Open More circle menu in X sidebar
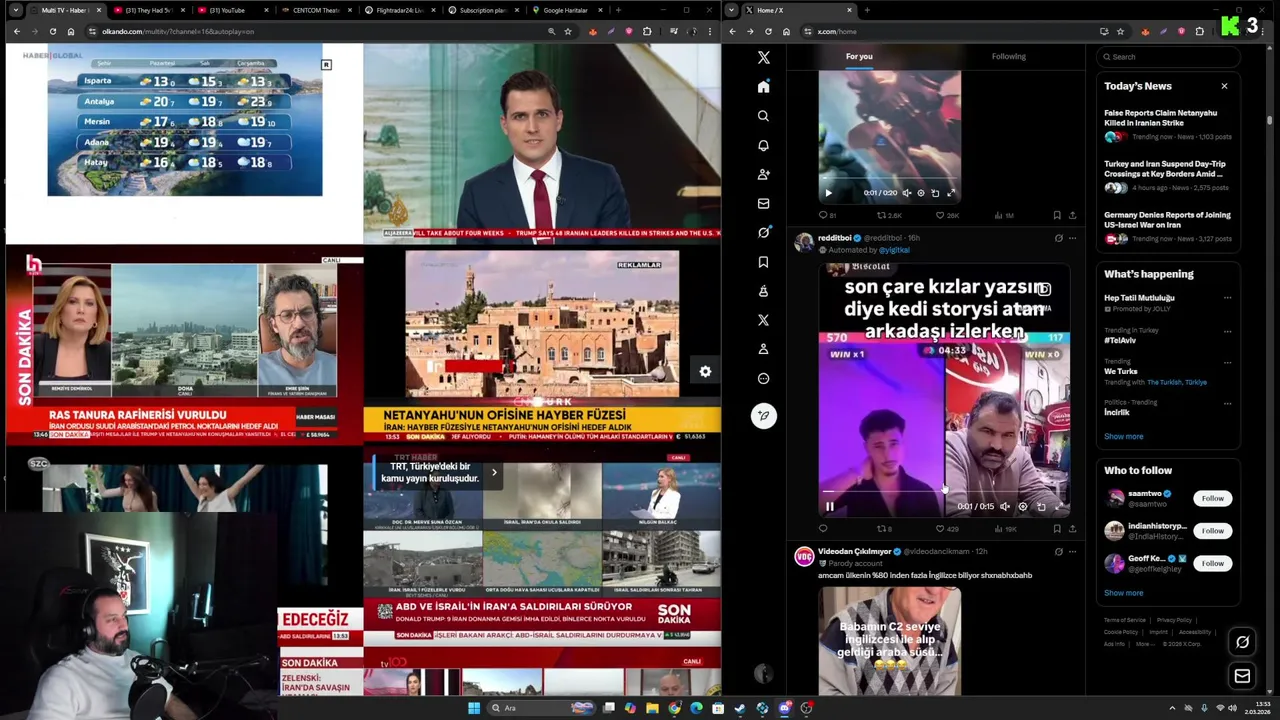The width and height of the screenshot is (1280, 720). click(x=763, y=378)
